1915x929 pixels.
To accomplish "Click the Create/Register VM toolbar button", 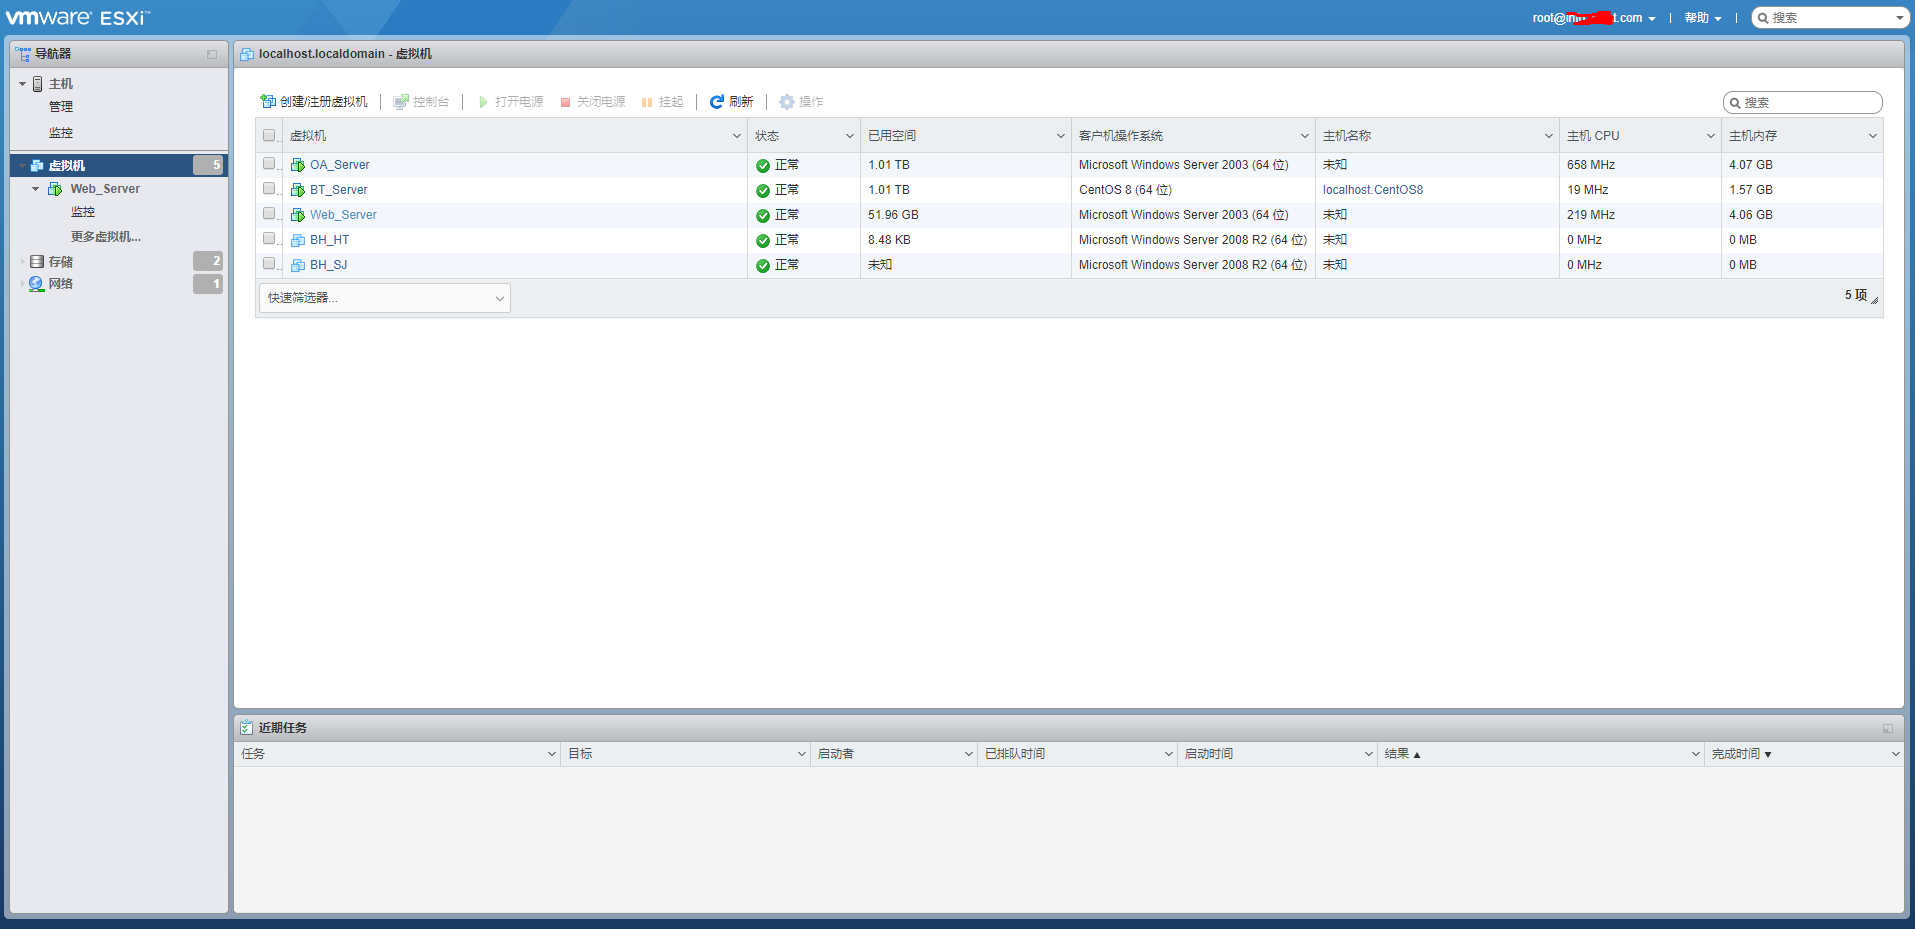I will (x=314, y=102).
